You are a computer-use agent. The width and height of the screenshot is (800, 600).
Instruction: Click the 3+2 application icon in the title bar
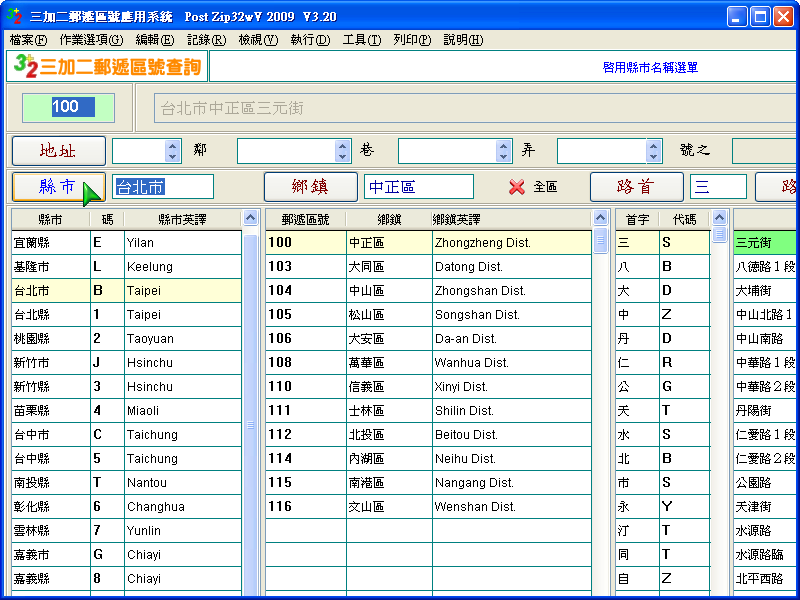tap(14, 16)
